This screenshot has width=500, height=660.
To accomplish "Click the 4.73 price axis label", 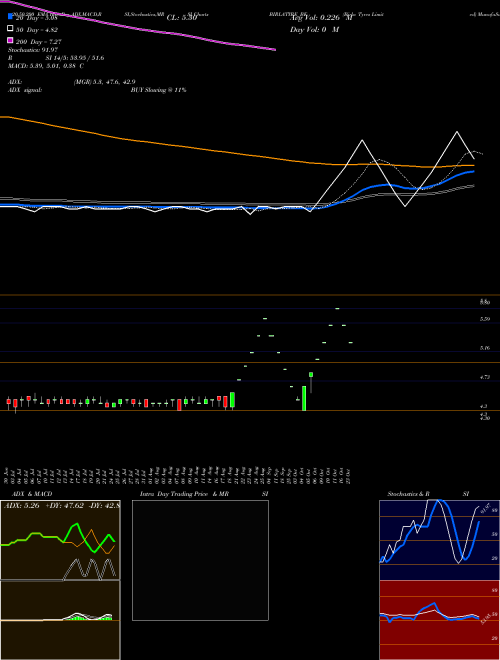I will coord(485,378).
